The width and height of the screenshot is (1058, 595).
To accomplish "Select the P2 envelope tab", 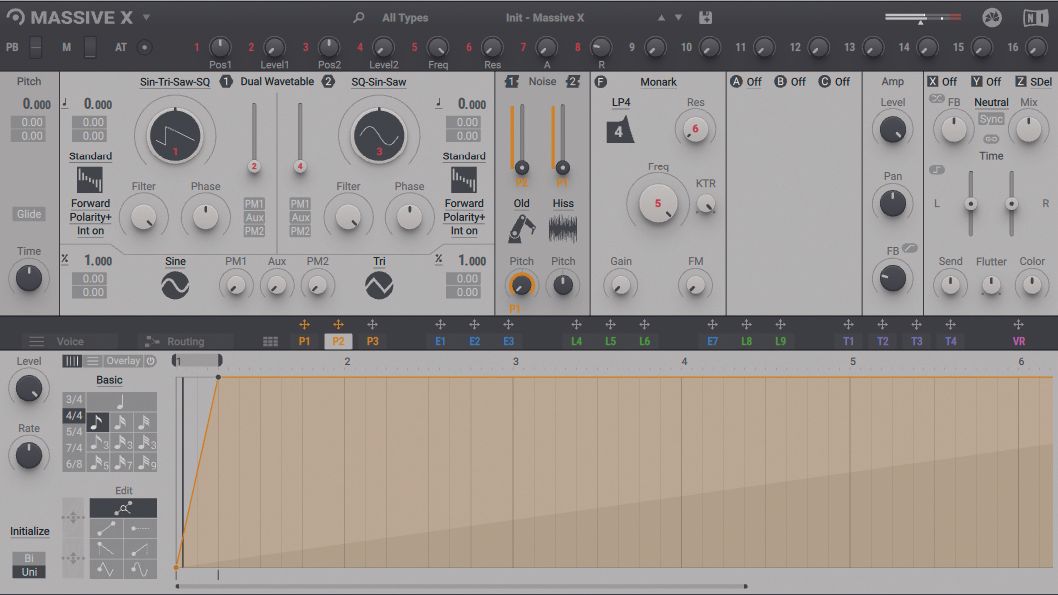I will [x=338, y=340].
